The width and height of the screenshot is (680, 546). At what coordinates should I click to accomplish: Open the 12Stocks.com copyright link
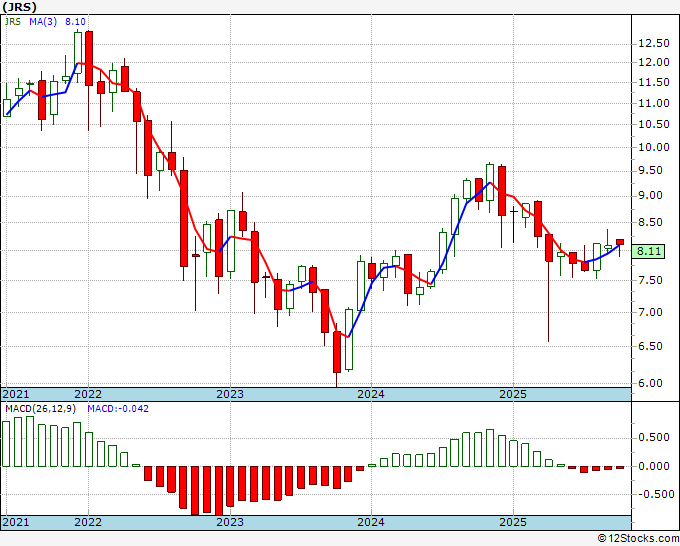point(638,539)
